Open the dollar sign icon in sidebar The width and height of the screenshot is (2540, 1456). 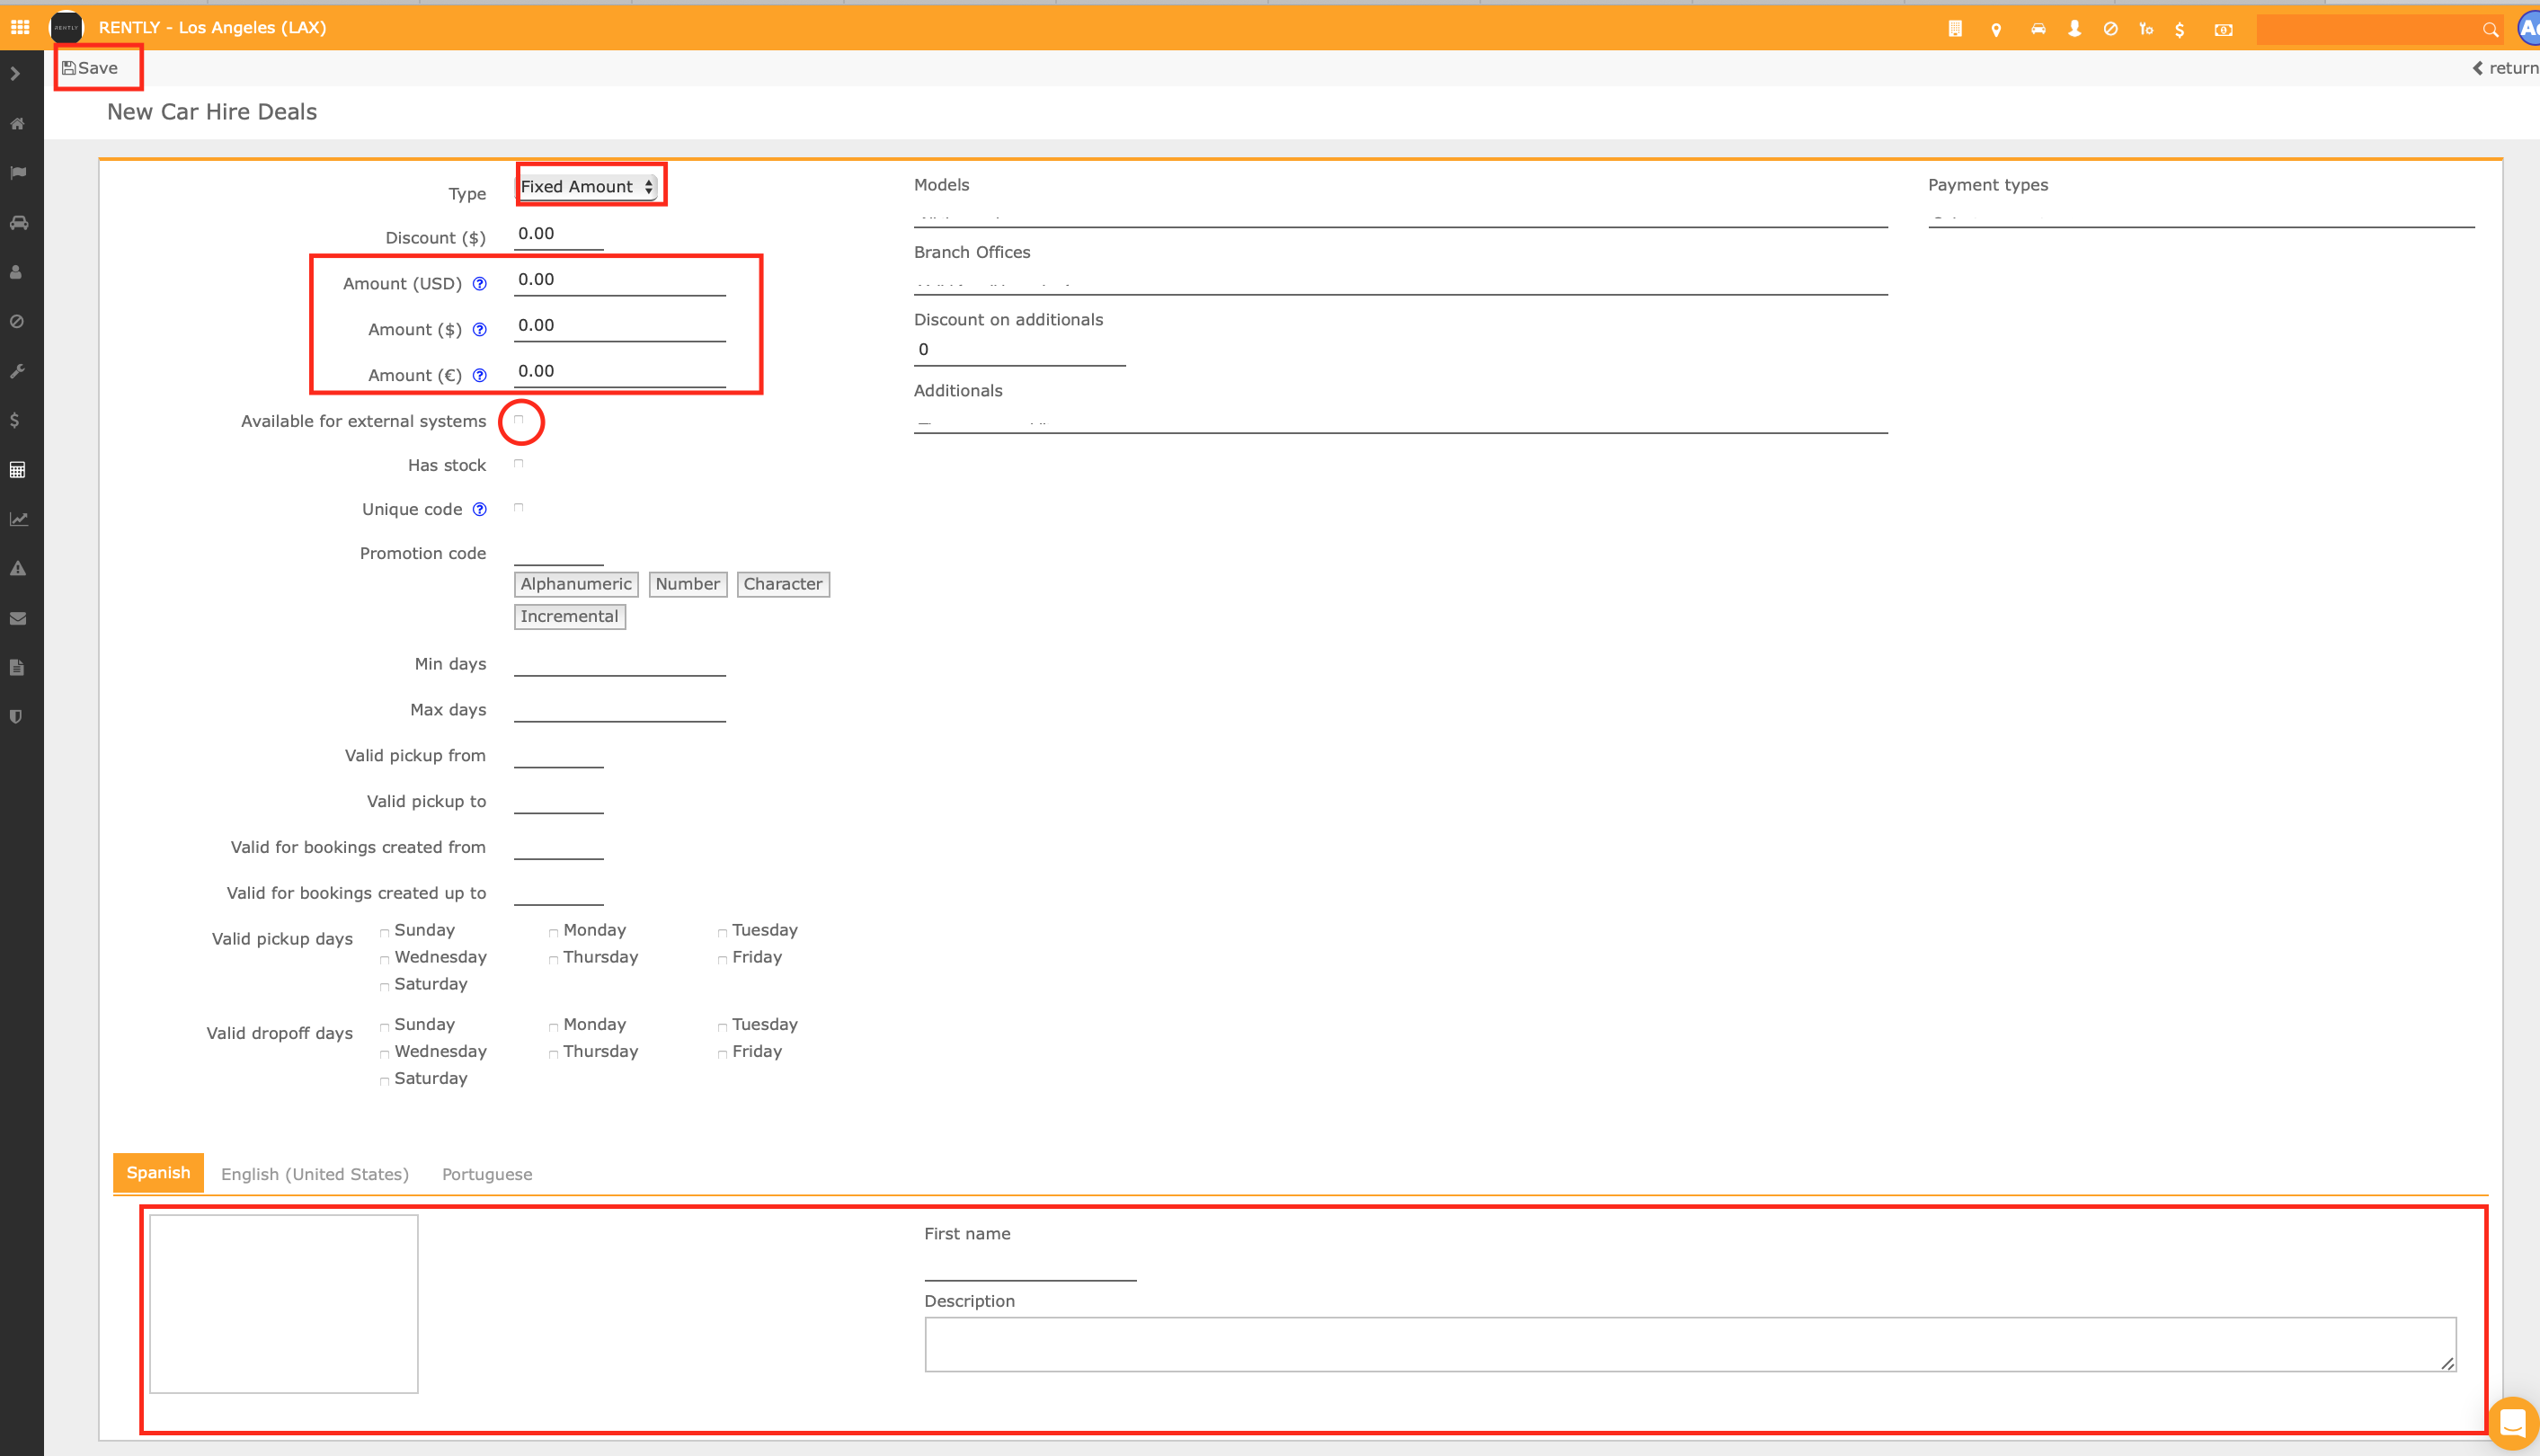[x=15, y=420]
